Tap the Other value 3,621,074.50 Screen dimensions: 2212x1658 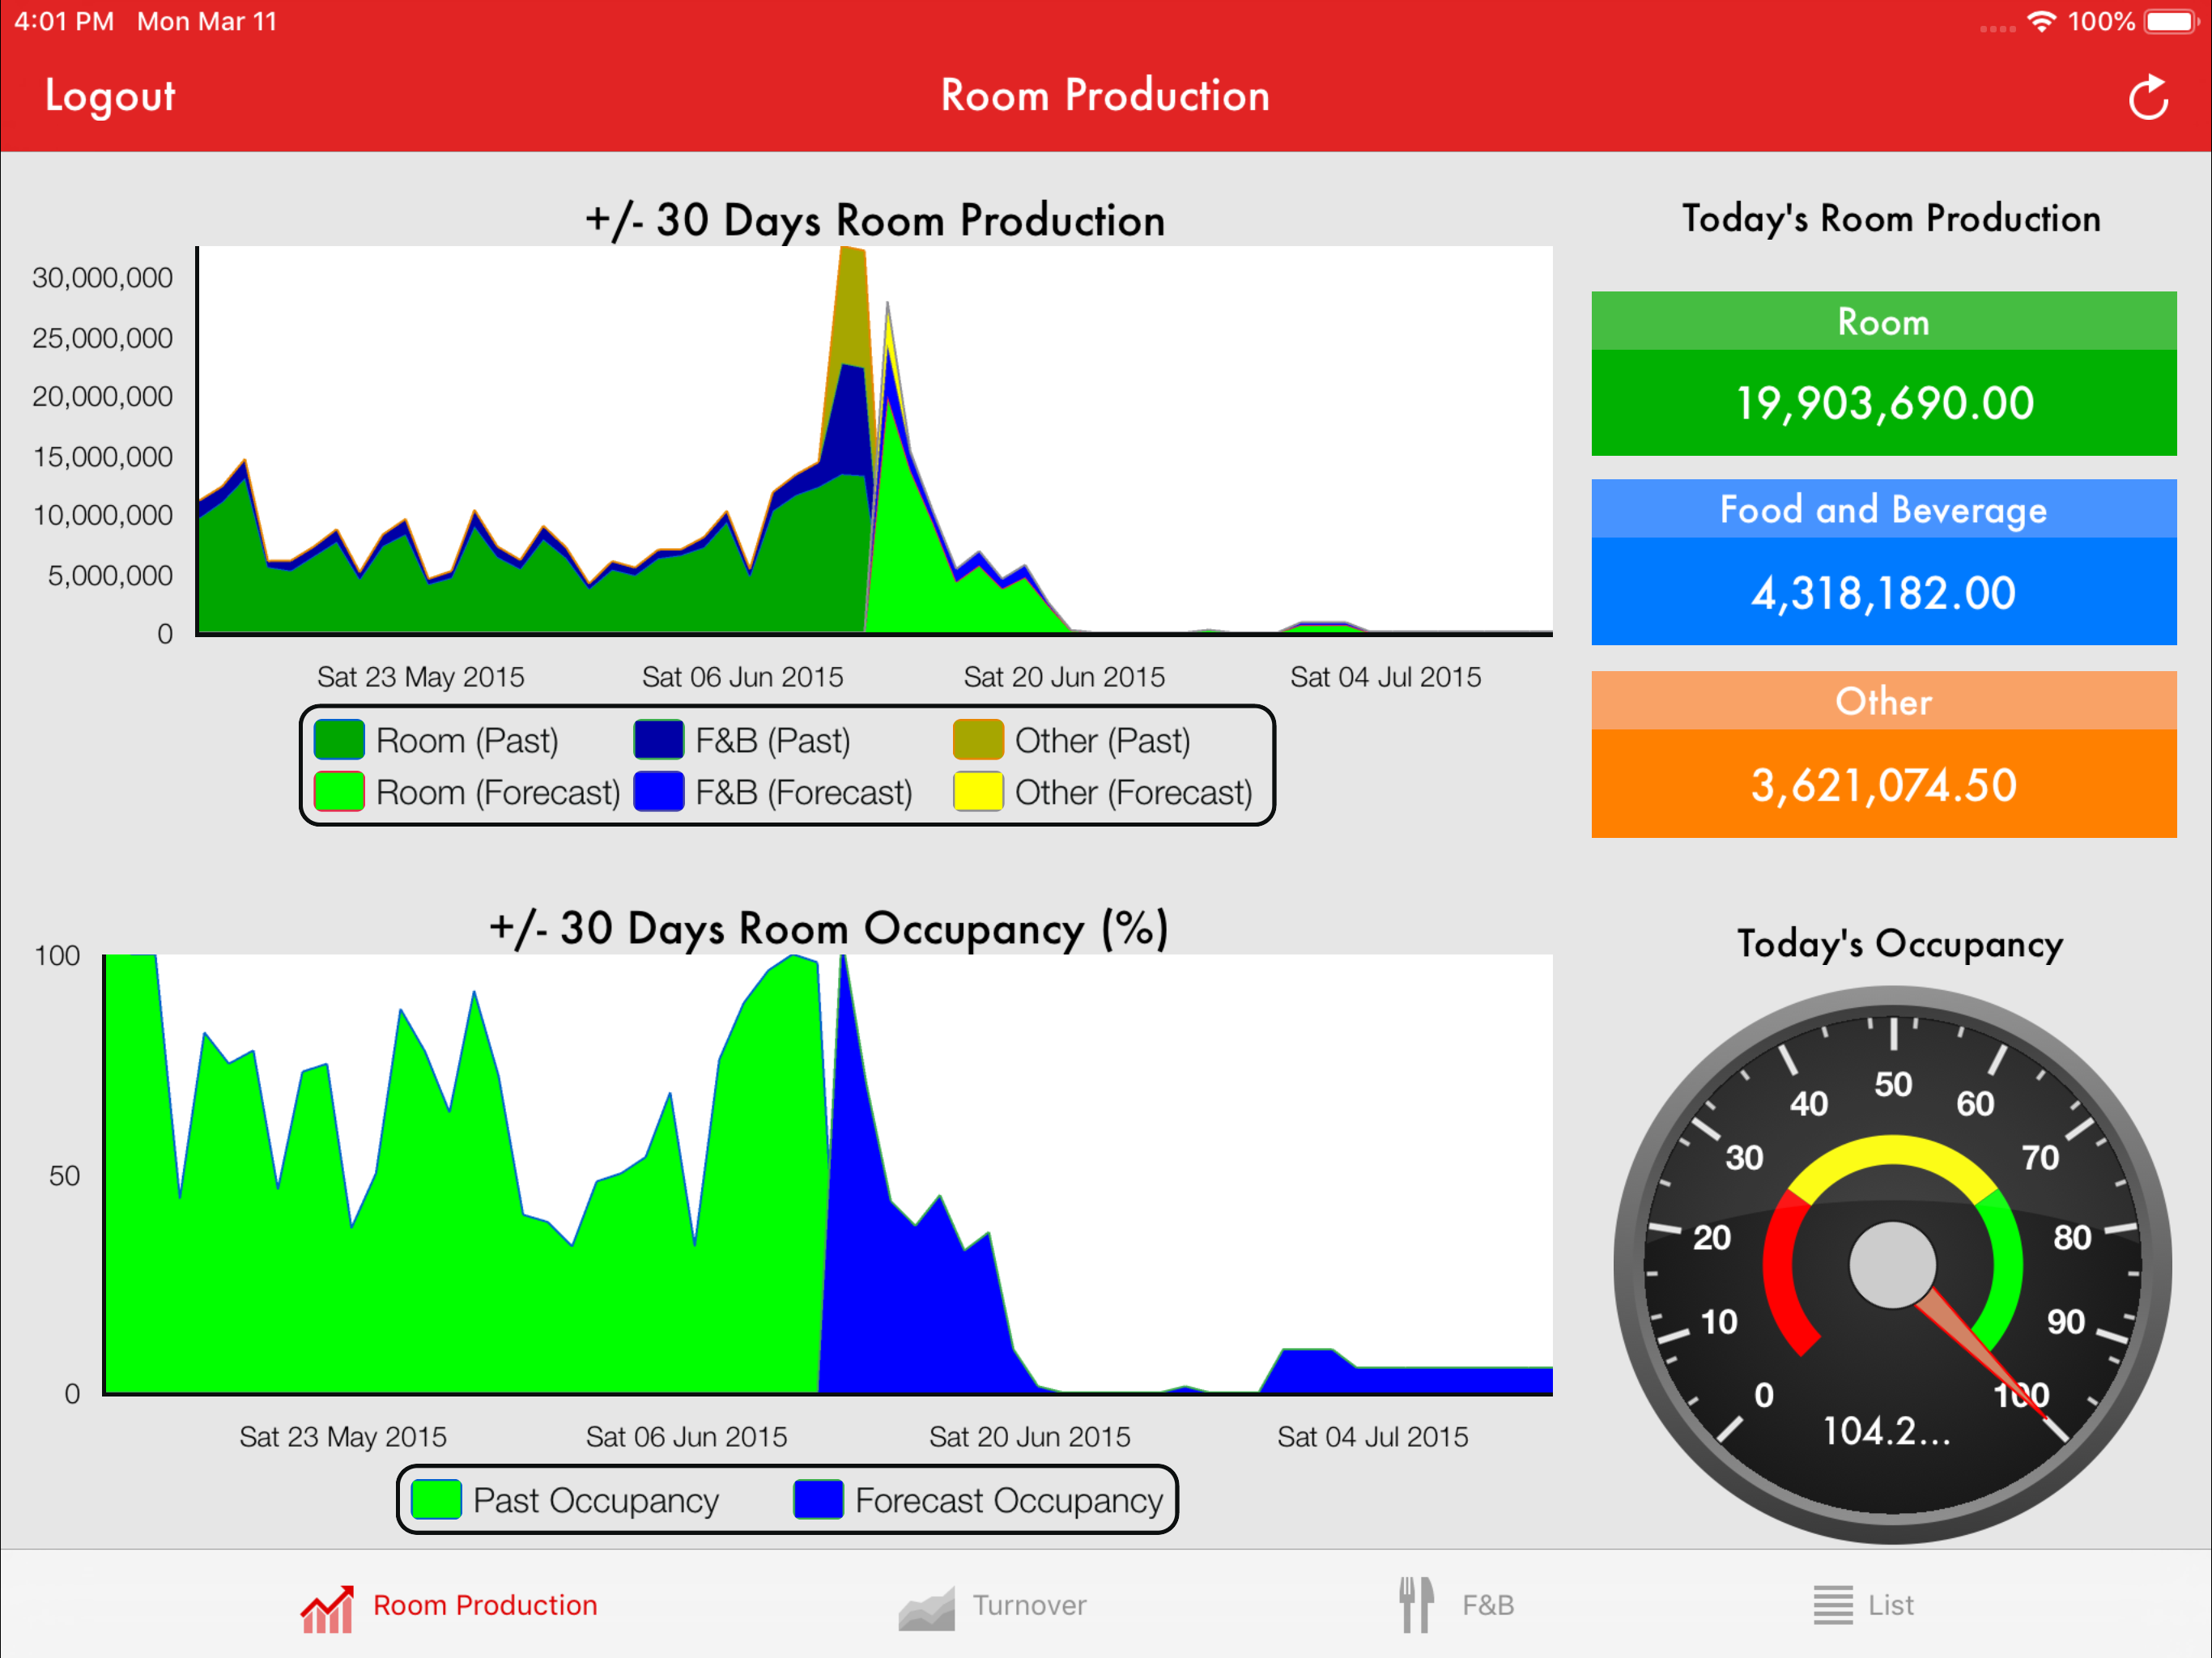point(1884,785)
